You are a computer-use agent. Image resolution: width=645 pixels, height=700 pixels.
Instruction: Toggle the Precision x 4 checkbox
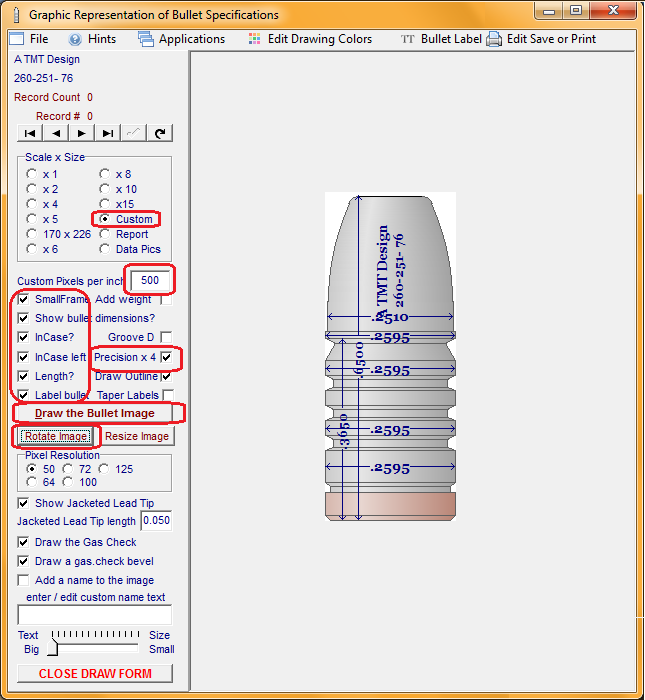166,357
